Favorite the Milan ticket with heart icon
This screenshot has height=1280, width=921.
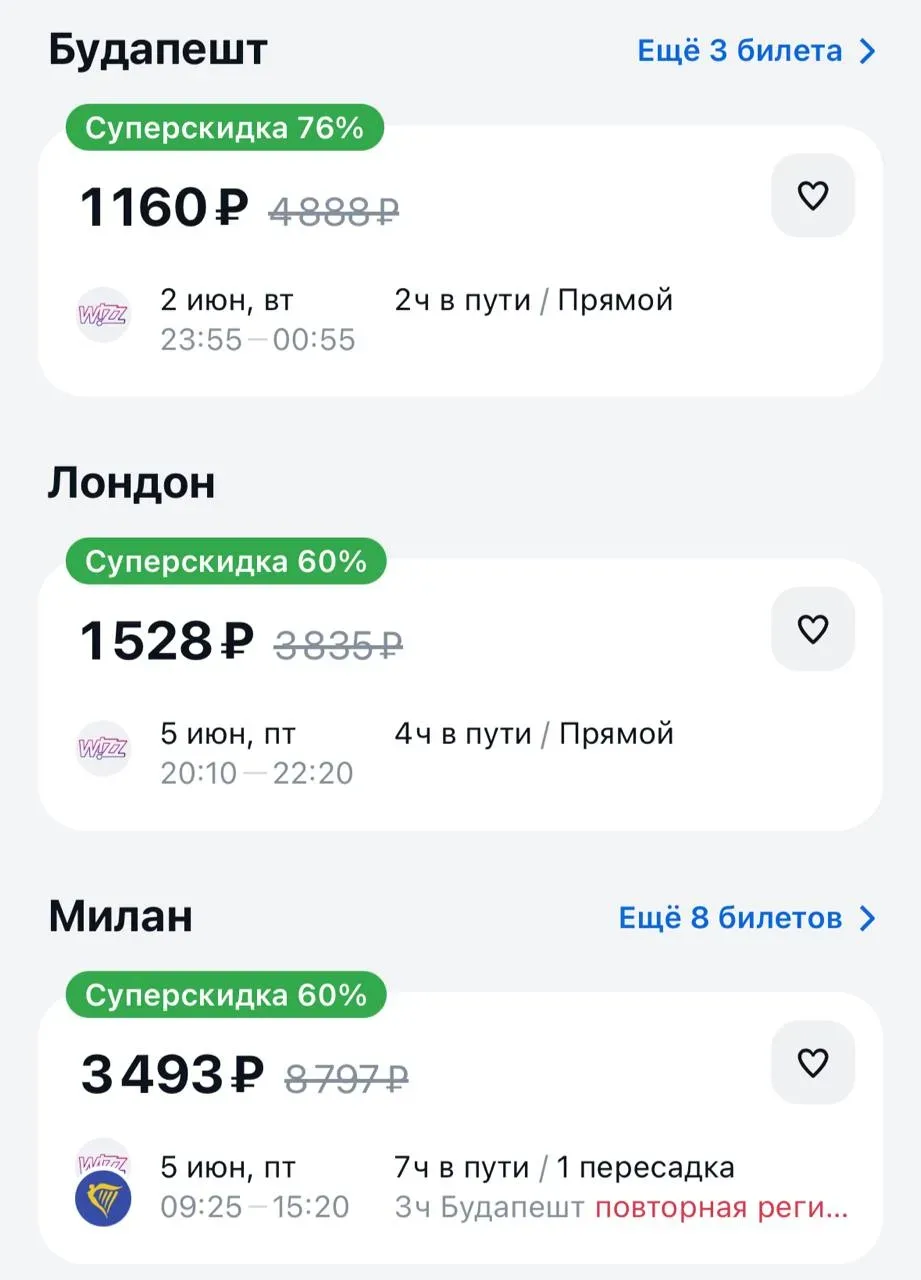[812, 1063]
